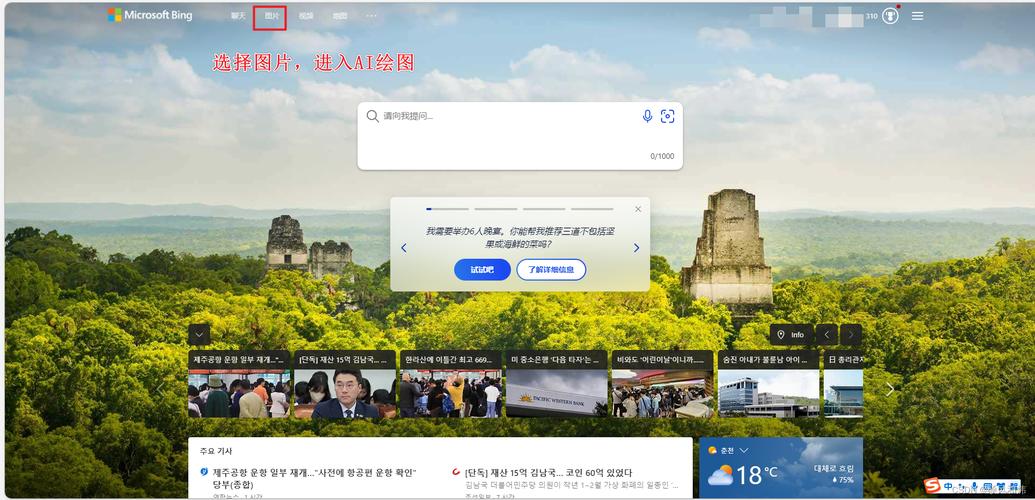Open the more options ellipsis in navigation
Screen dimensions: 1035x500
(372, 16)
